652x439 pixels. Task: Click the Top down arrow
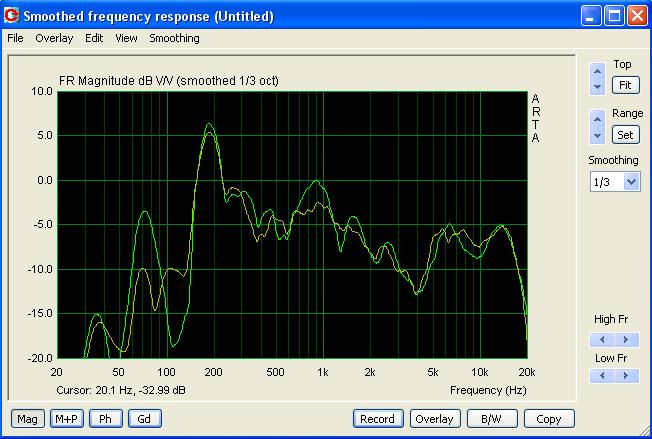(598, 87)
